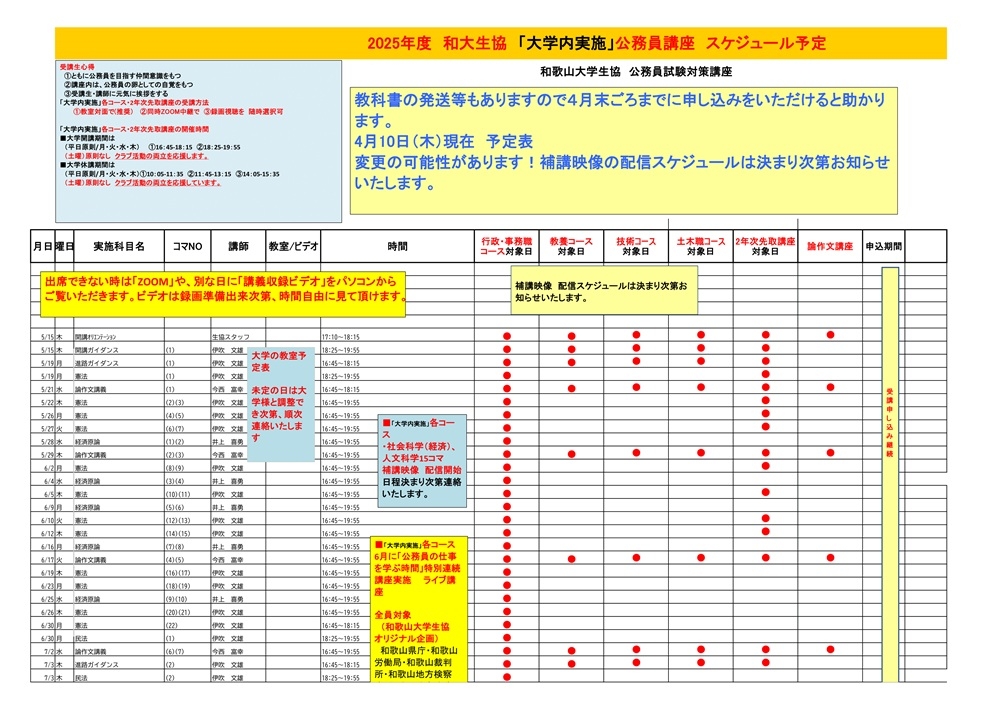Select '進路ガイダンス' in the 5/19 row

[97, 363]
